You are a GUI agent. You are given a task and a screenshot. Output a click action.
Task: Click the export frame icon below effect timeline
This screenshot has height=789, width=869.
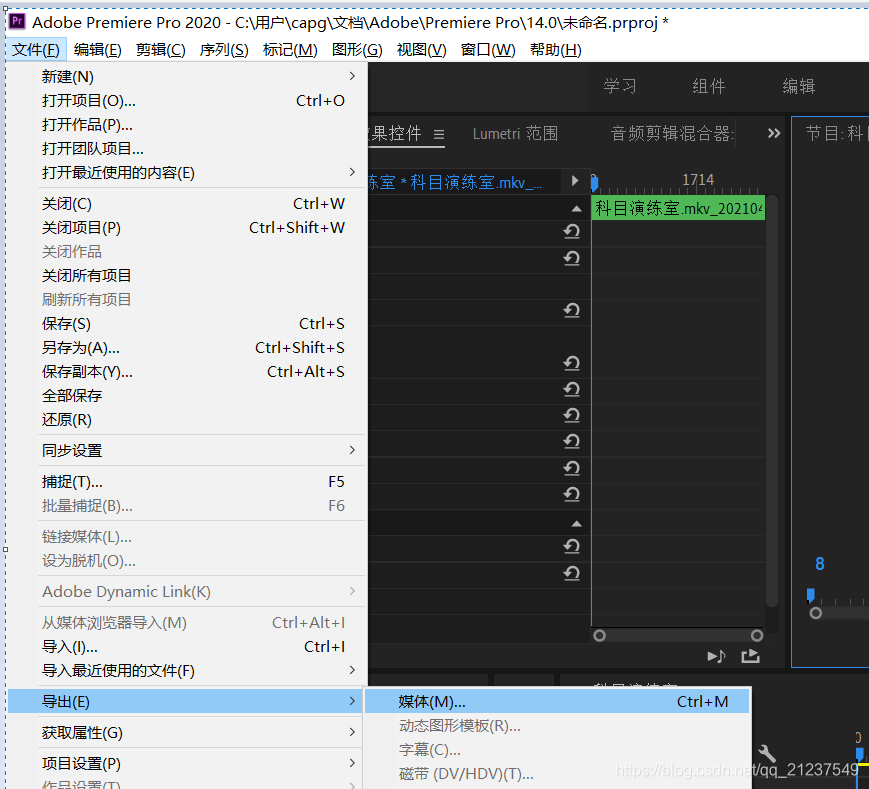pyautogui.click(x=750, y=657)
